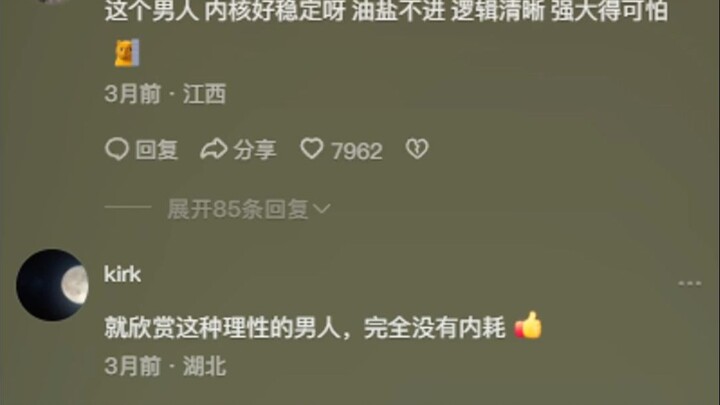Image resolution: width=720 pixels, height=405 pixels.
Task: Open kirk's moon profile avatar
Action: (52, 285)
